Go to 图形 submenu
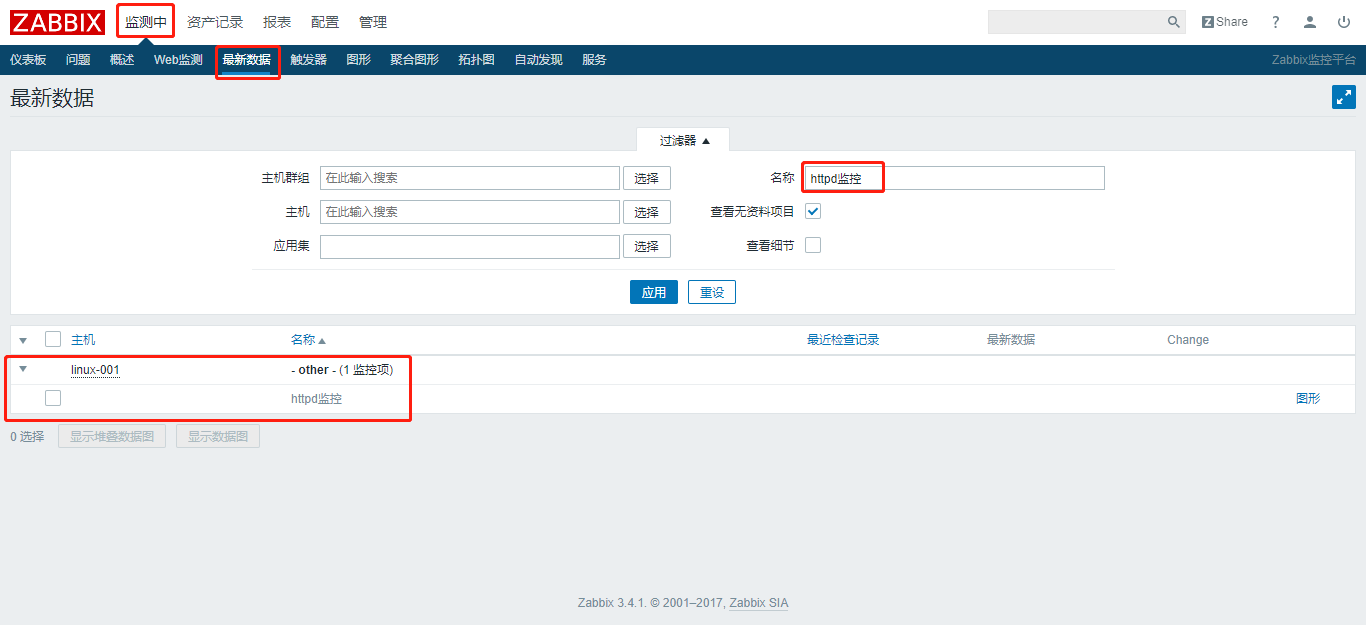 (358, 60)
